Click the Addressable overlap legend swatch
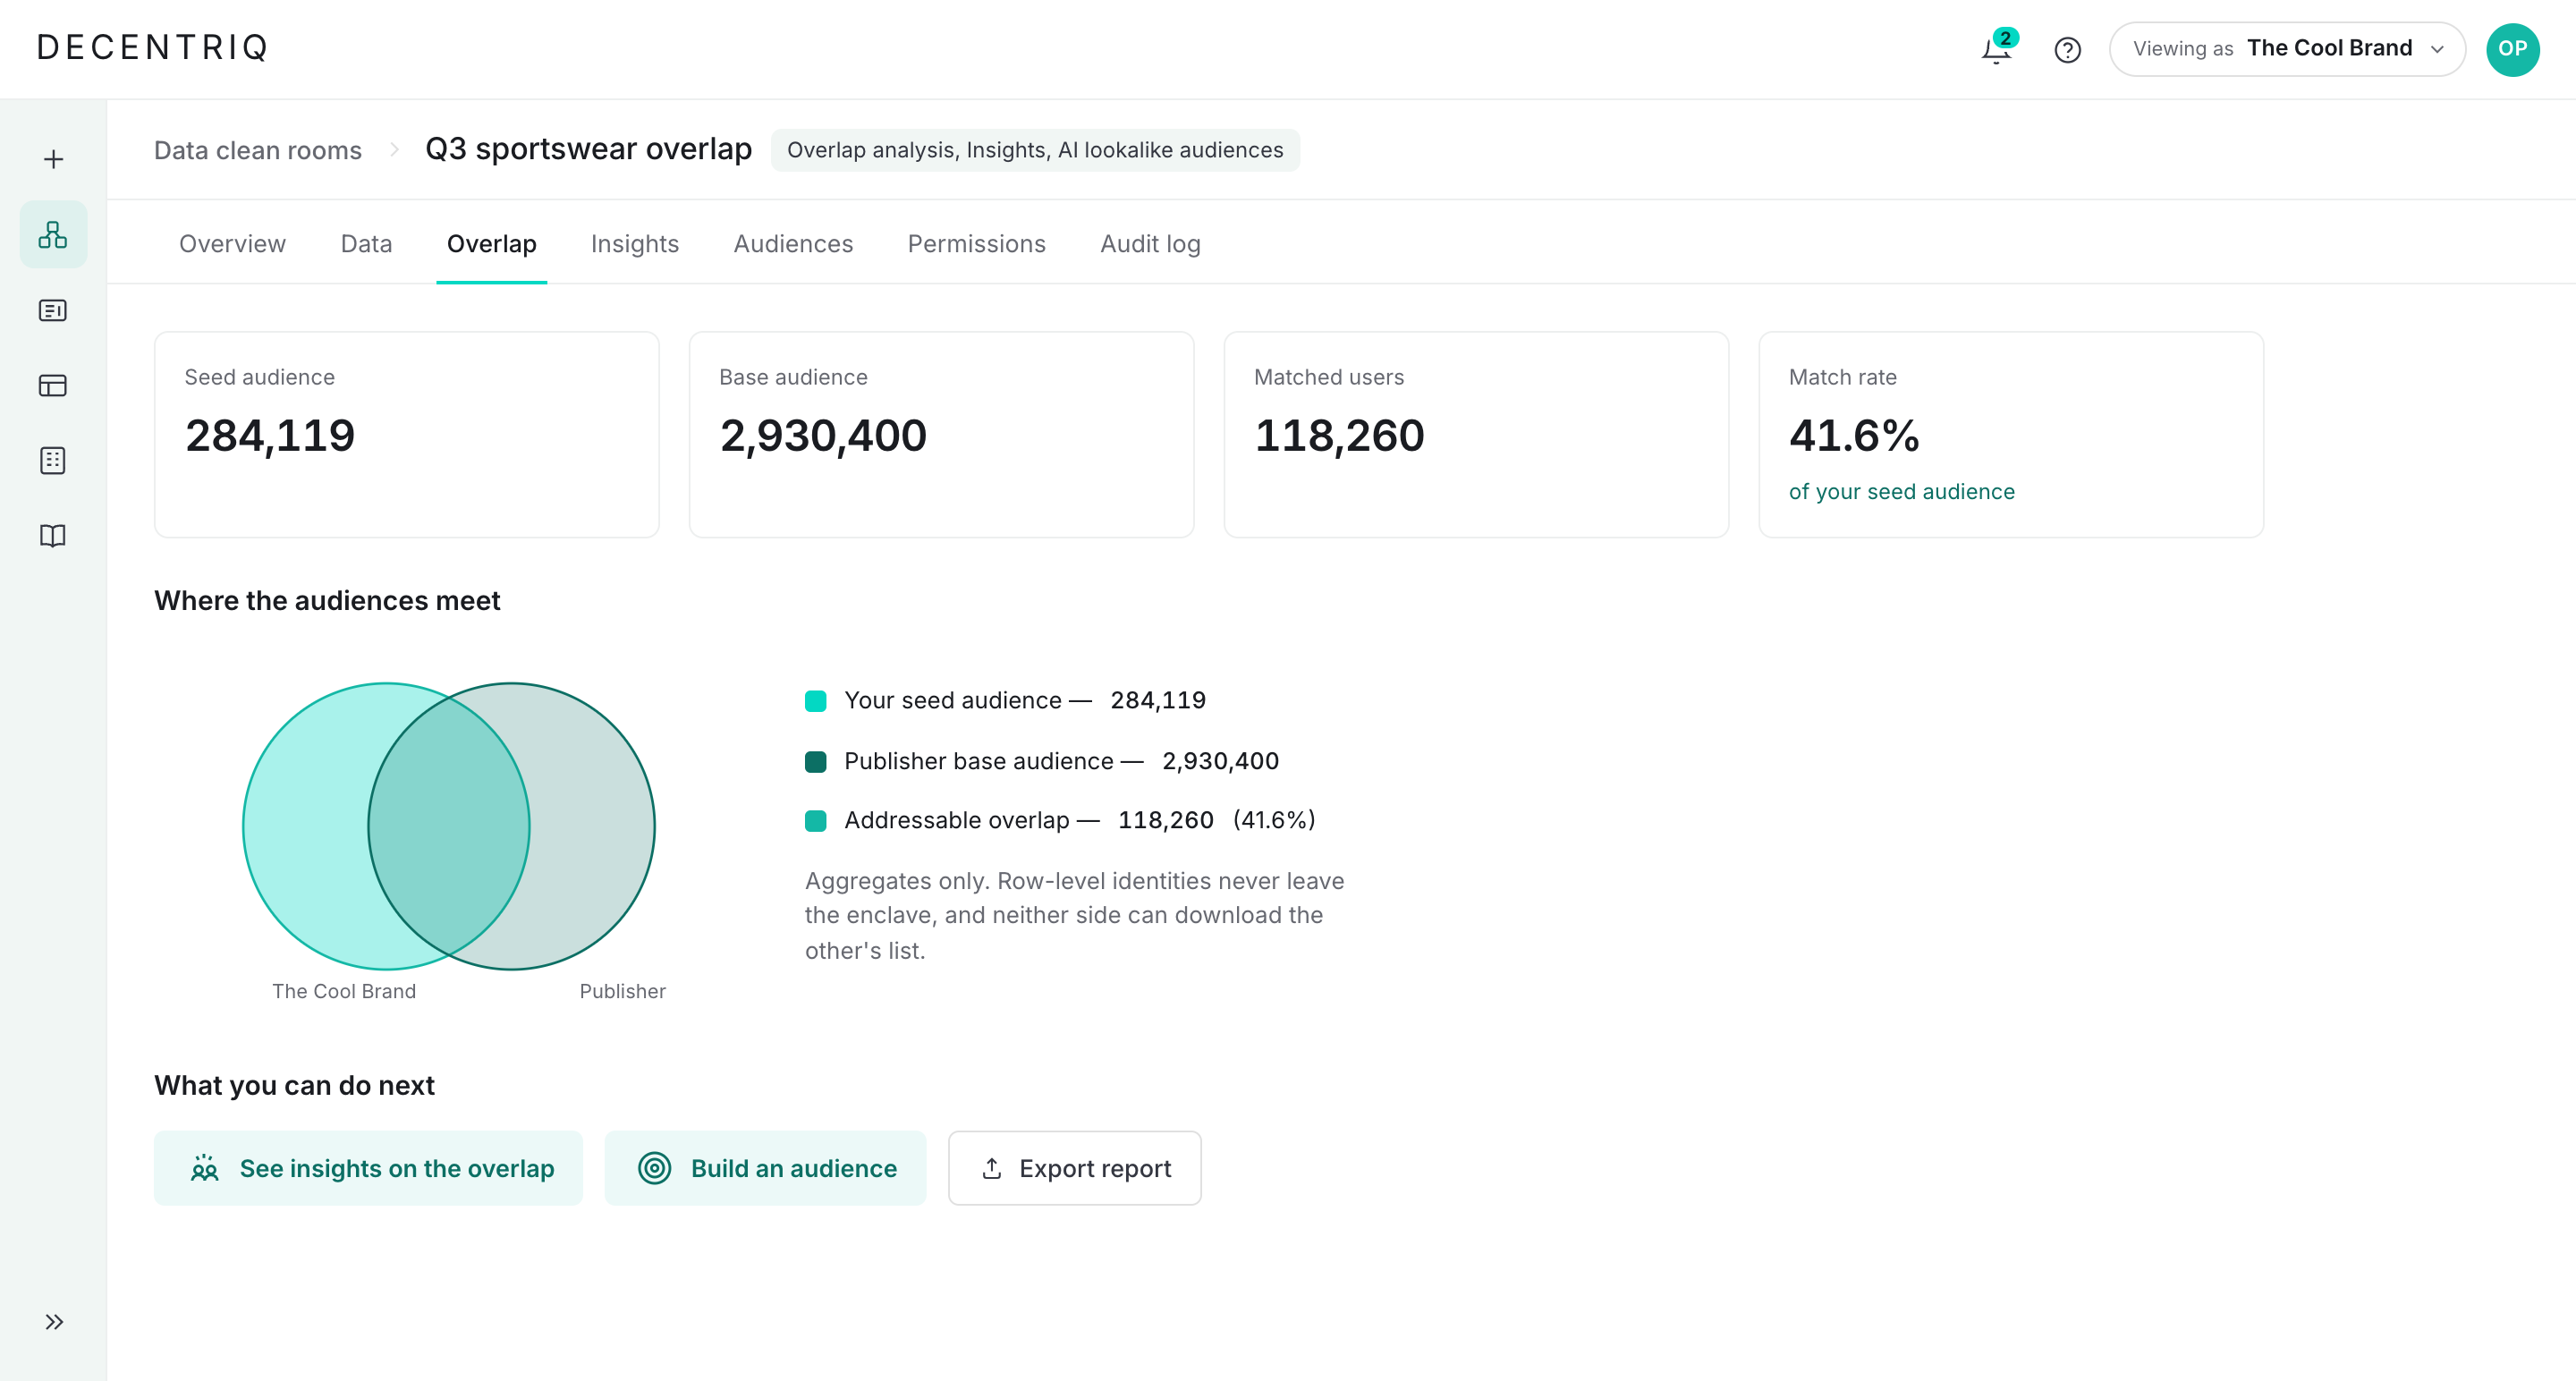Viewport: 2576px width, 1381px height. (816, 821)
